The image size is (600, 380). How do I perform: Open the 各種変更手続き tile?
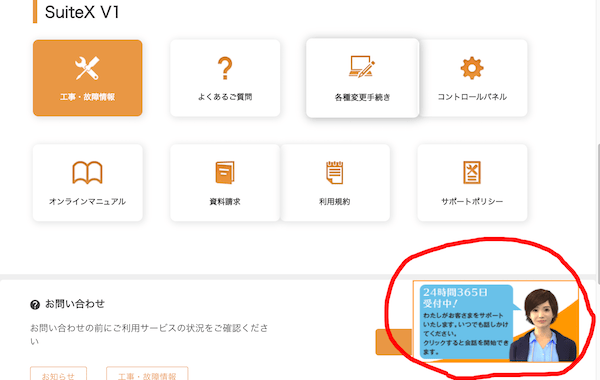(362, 78)
